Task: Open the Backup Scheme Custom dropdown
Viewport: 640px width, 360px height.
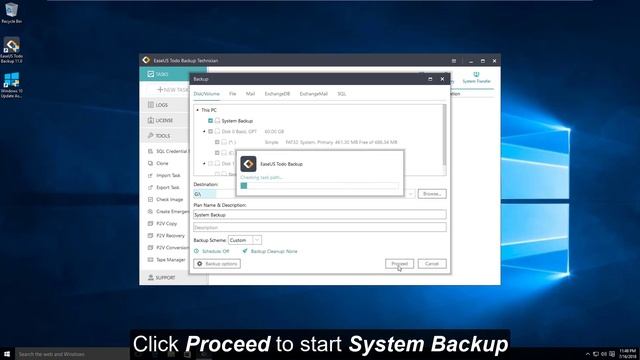Action: pyautogui.click(x=245, y=240)
